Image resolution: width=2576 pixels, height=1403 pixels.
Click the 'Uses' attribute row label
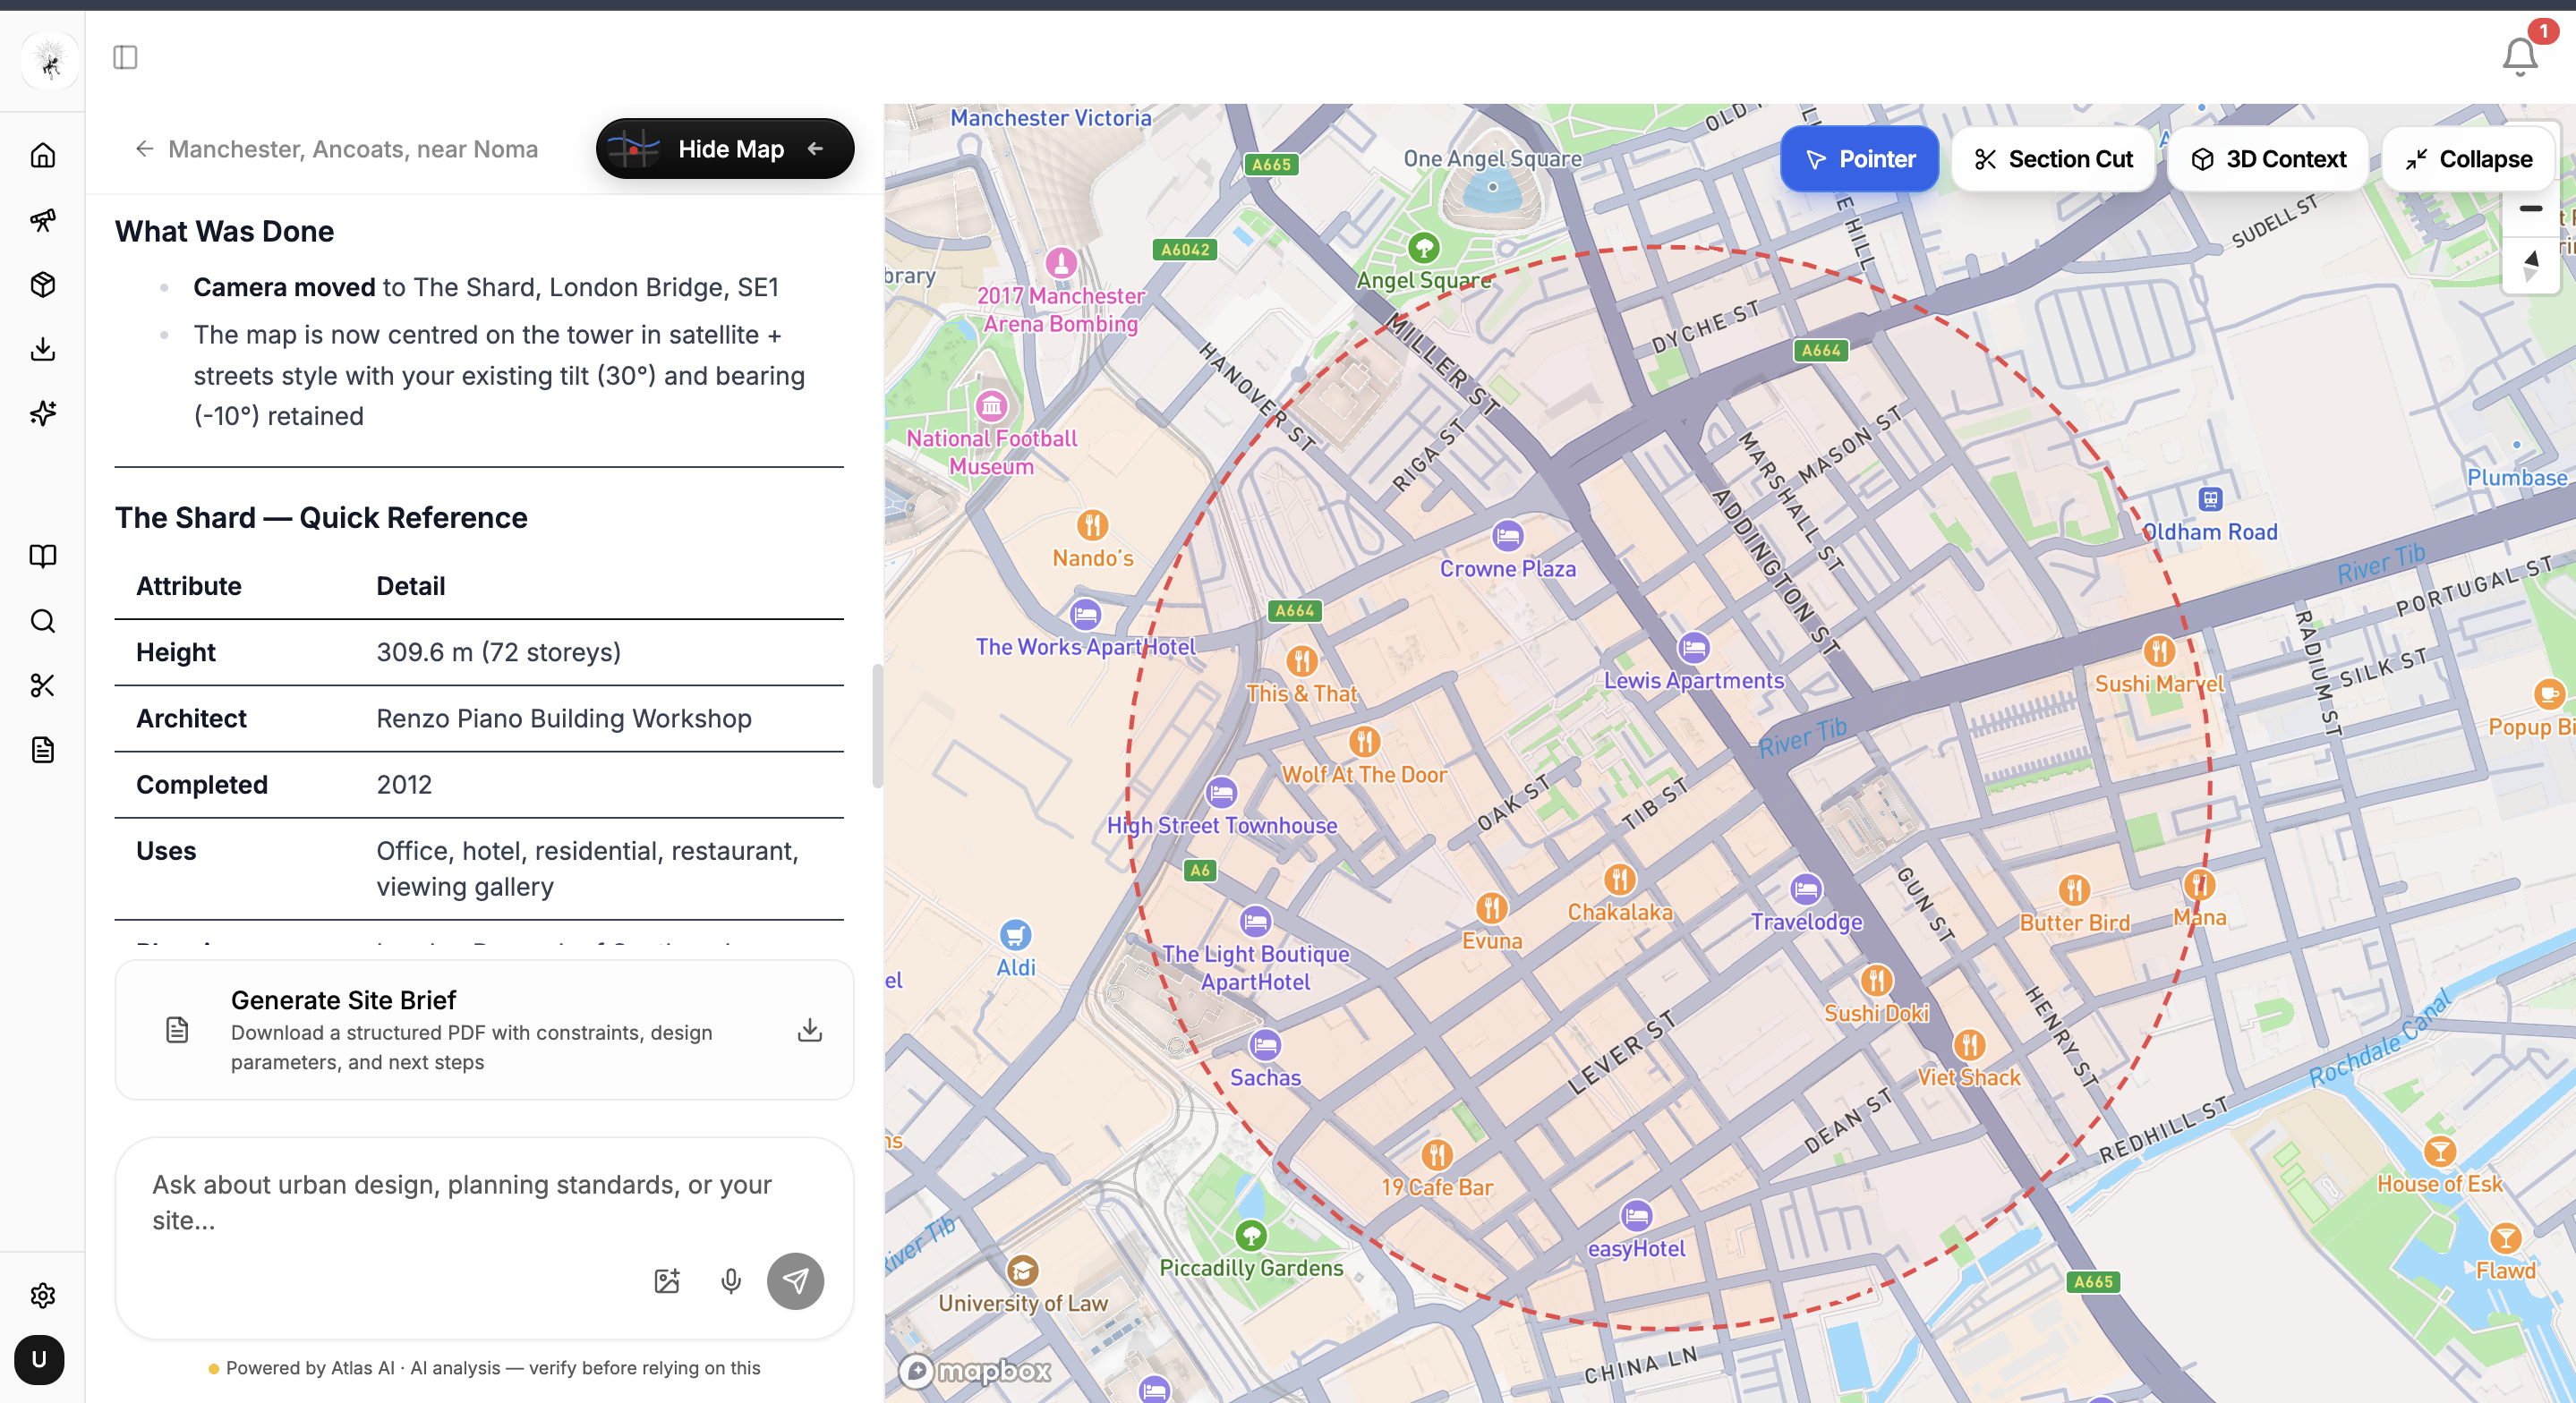pyautogui.click(x=166, y=851)
